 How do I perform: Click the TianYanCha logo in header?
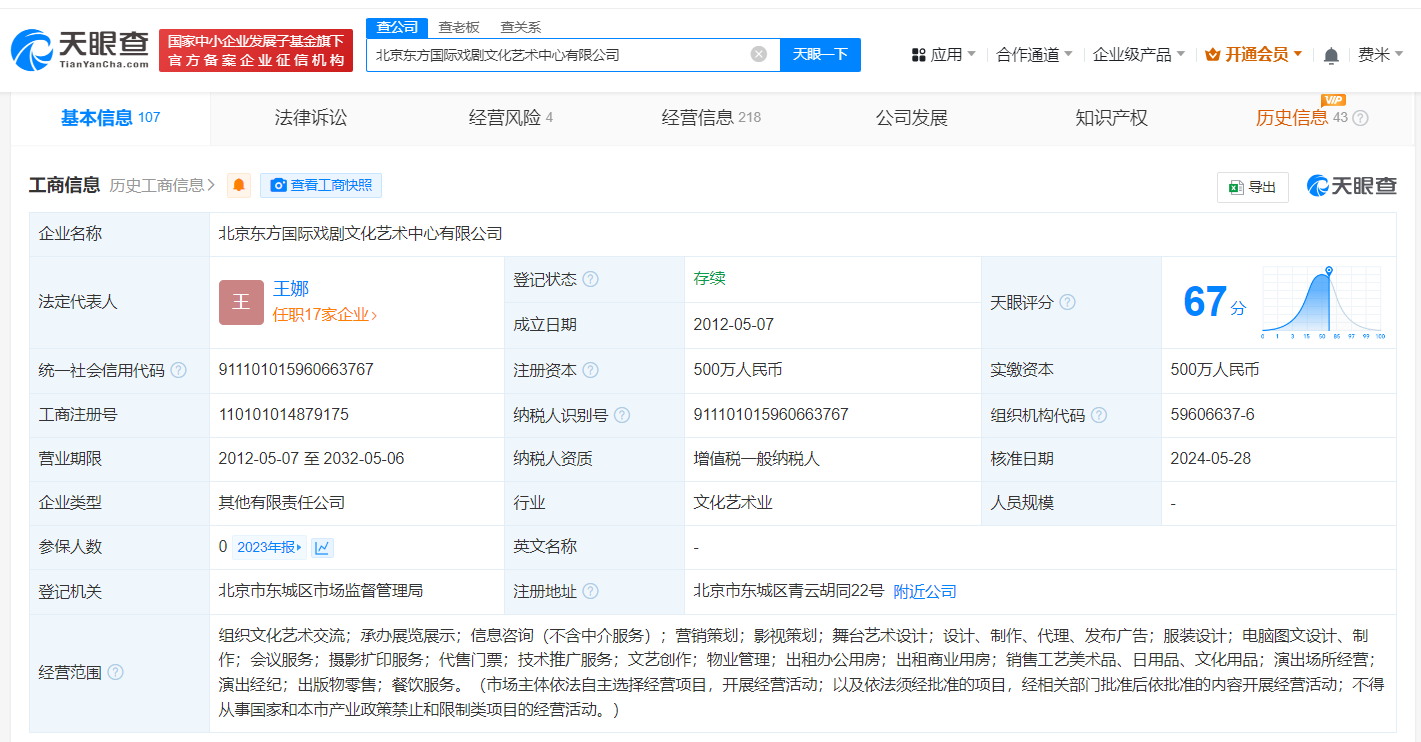pyautogui.click(x=80, y=50)
